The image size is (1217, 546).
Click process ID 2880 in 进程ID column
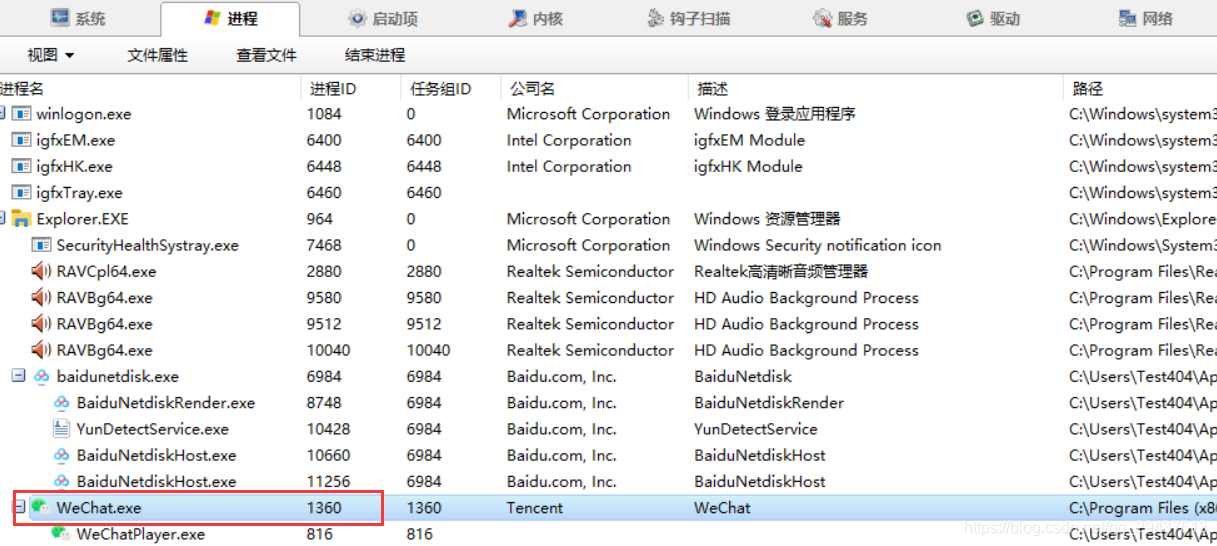324,271
